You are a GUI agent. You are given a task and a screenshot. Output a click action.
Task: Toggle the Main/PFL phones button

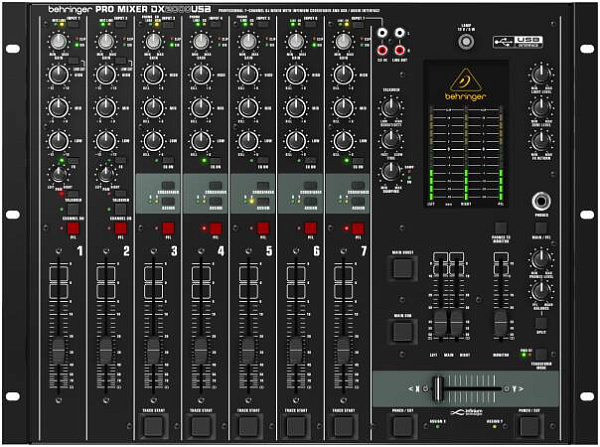tap(541, 228)
